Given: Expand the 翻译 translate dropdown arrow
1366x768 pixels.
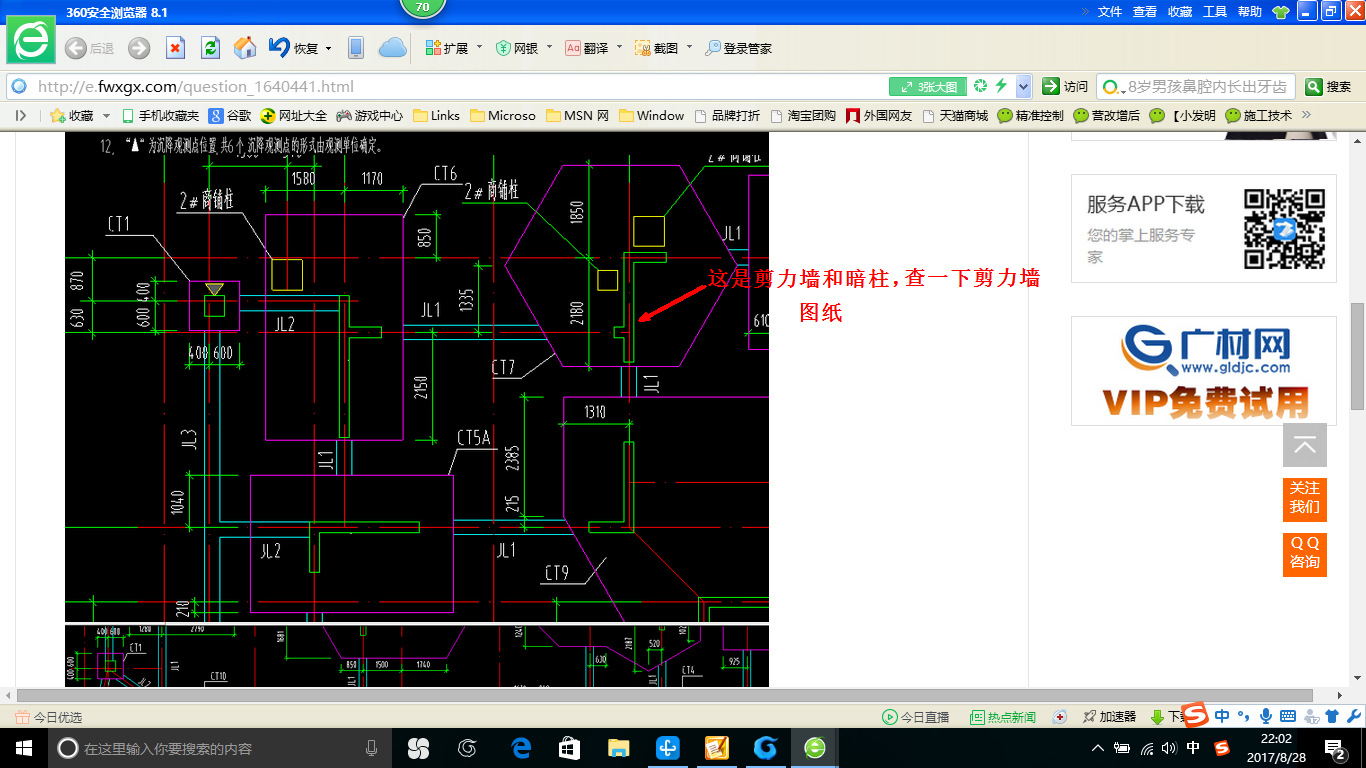Looking at the screenshot, I should click(620, 48).
